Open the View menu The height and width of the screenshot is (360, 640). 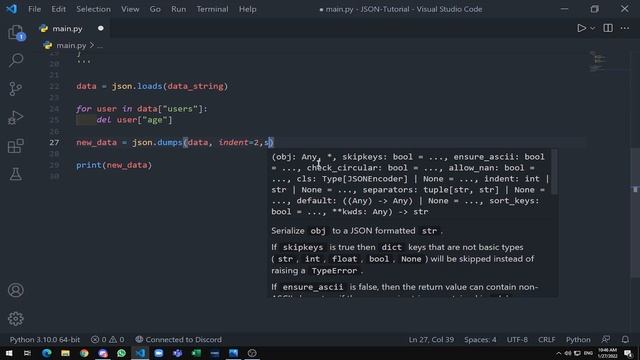click(130, 9)
